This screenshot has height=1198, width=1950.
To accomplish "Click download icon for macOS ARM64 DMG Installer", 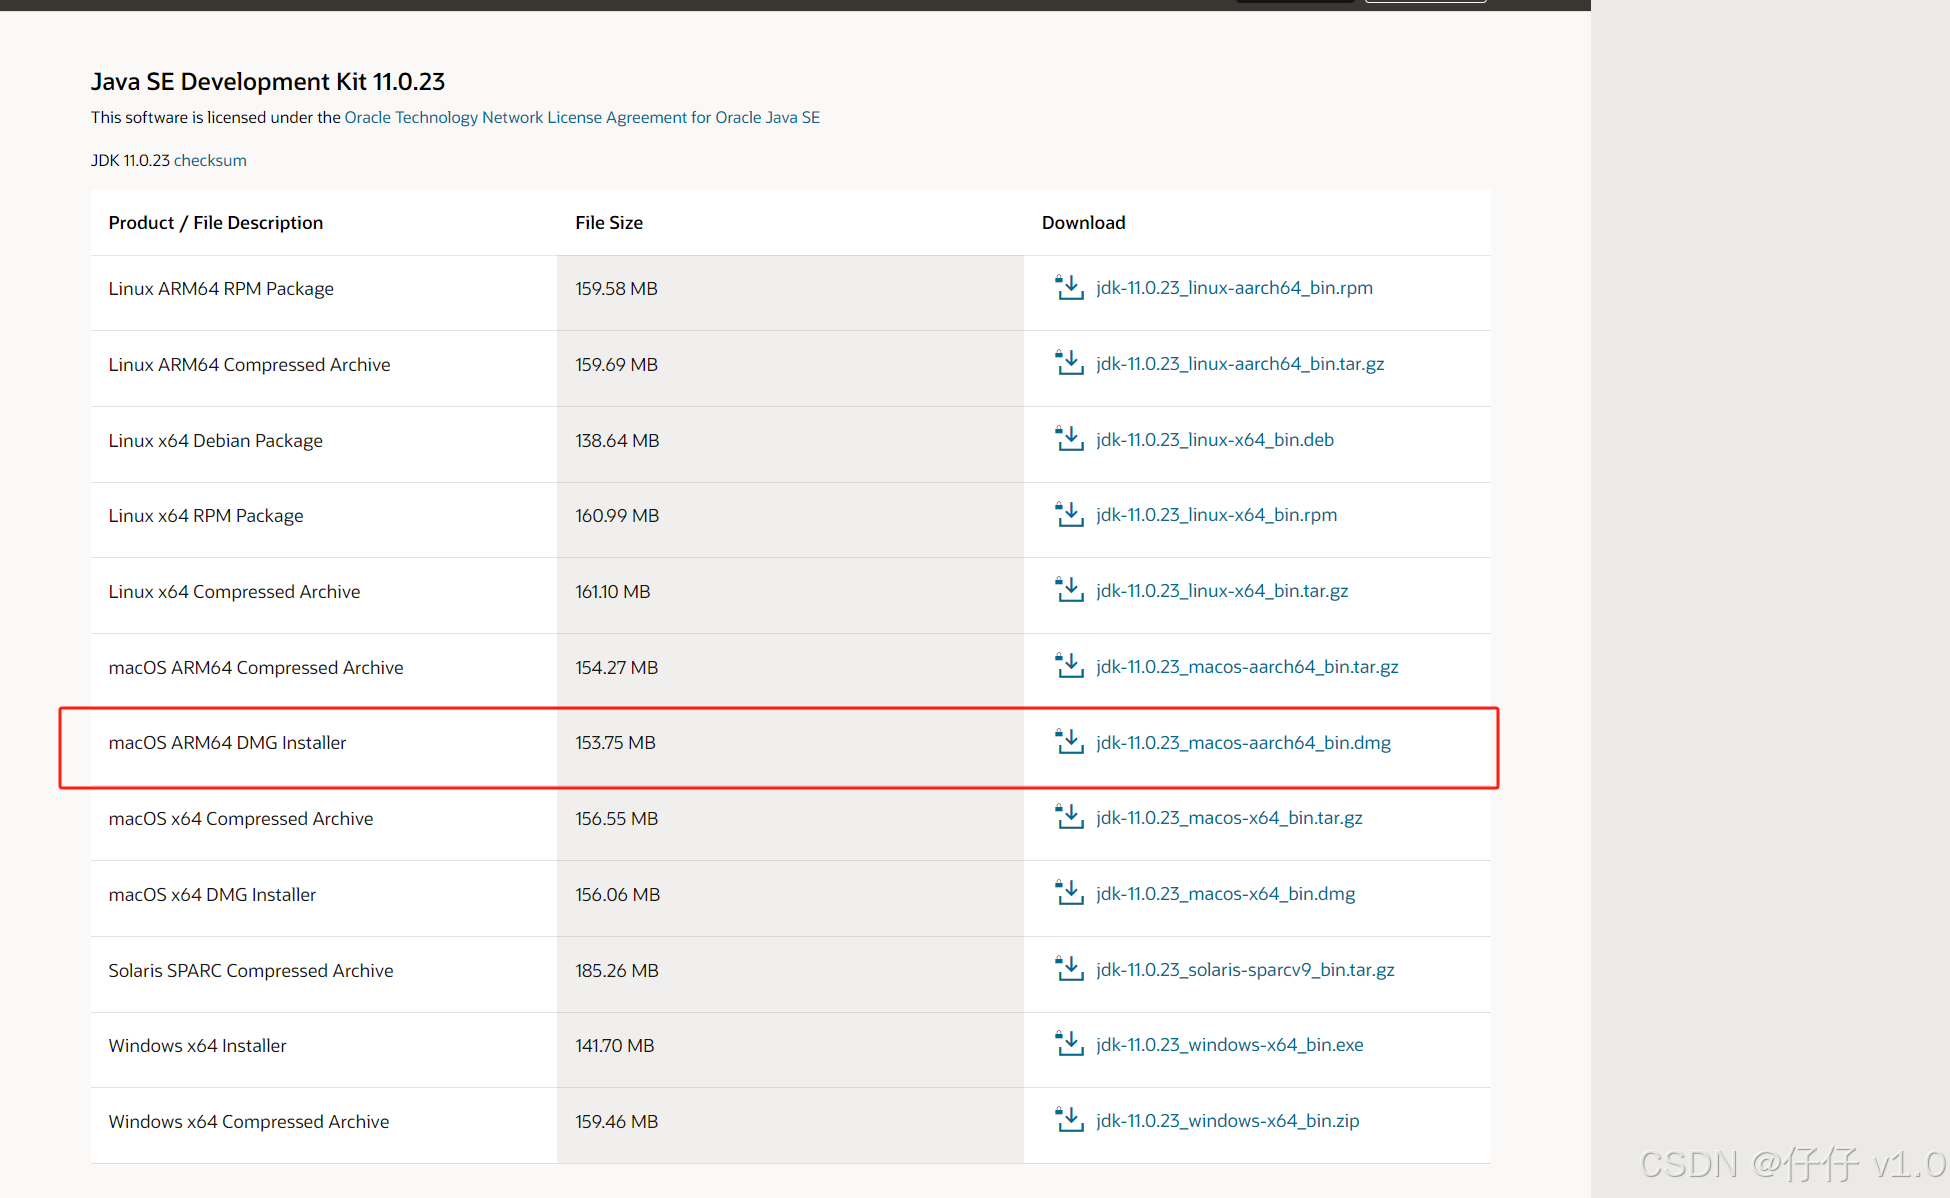I will 1069,742.
